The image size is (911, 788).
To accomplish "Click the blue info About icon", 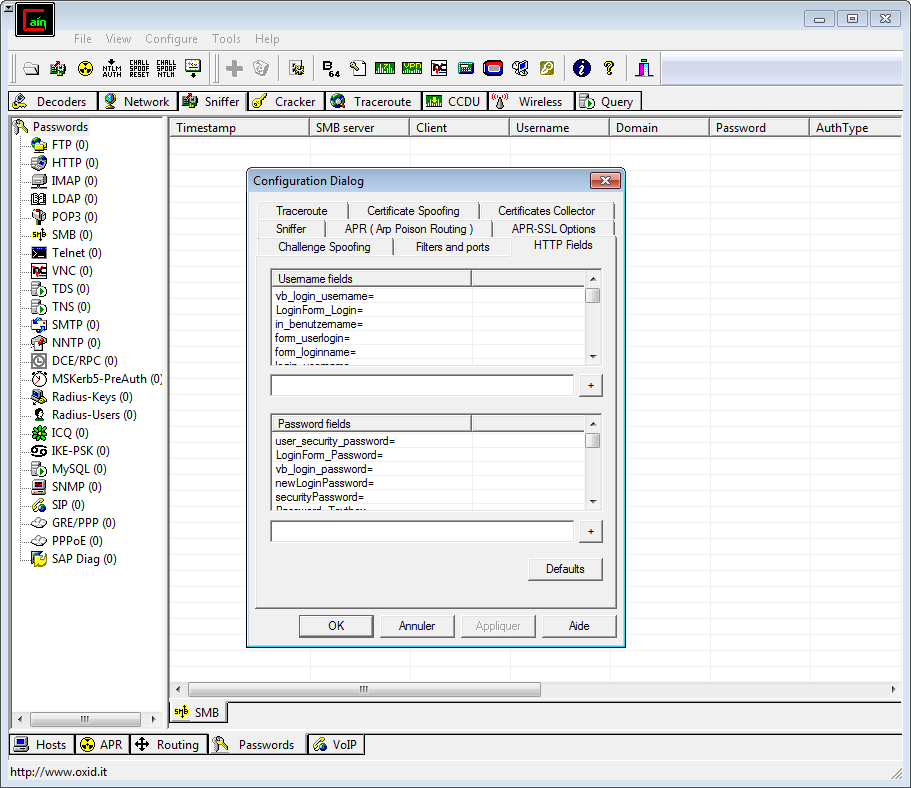I will tap(582, 69).
